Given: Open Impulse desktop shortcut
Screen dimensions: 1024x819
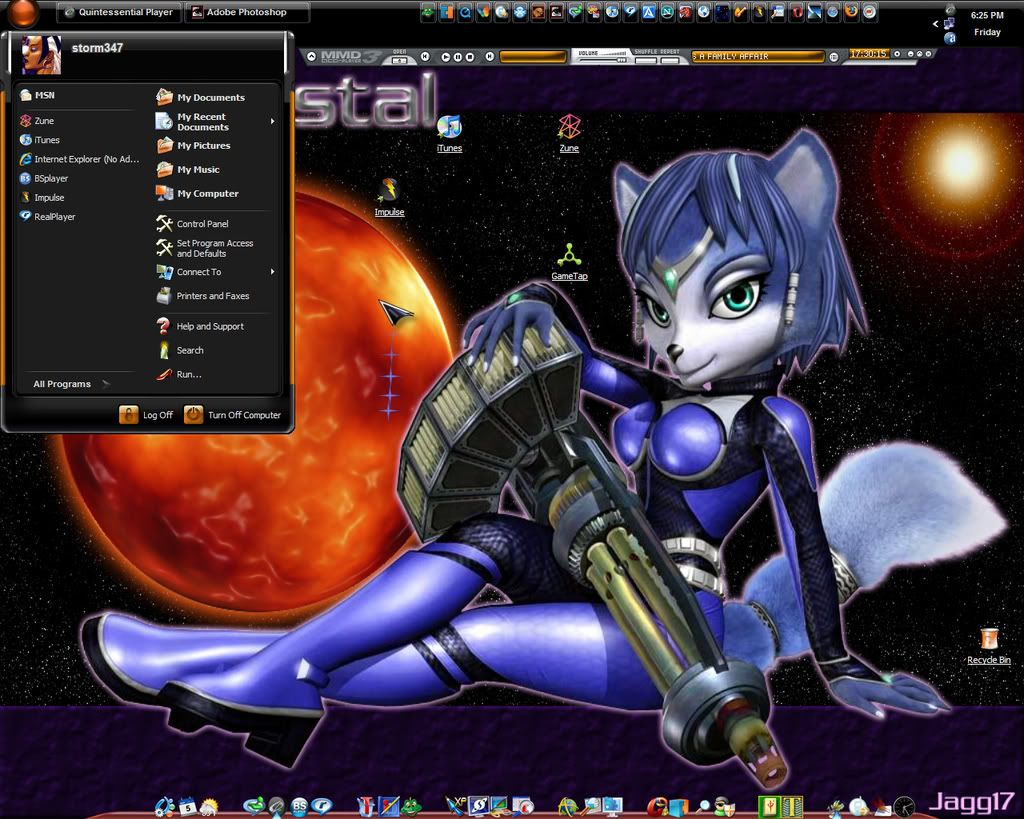Looking at the screenshot, I should point(389,197).
